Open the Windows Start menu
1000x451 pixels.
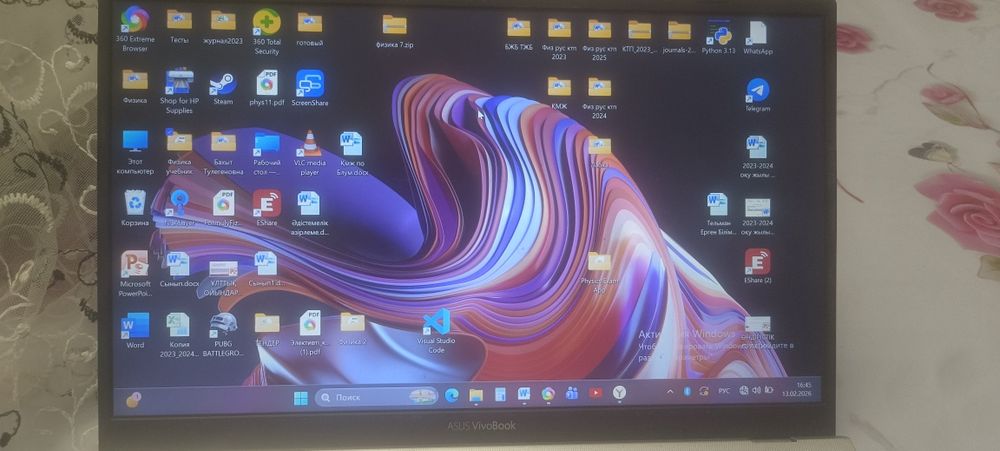click(301, 397)
